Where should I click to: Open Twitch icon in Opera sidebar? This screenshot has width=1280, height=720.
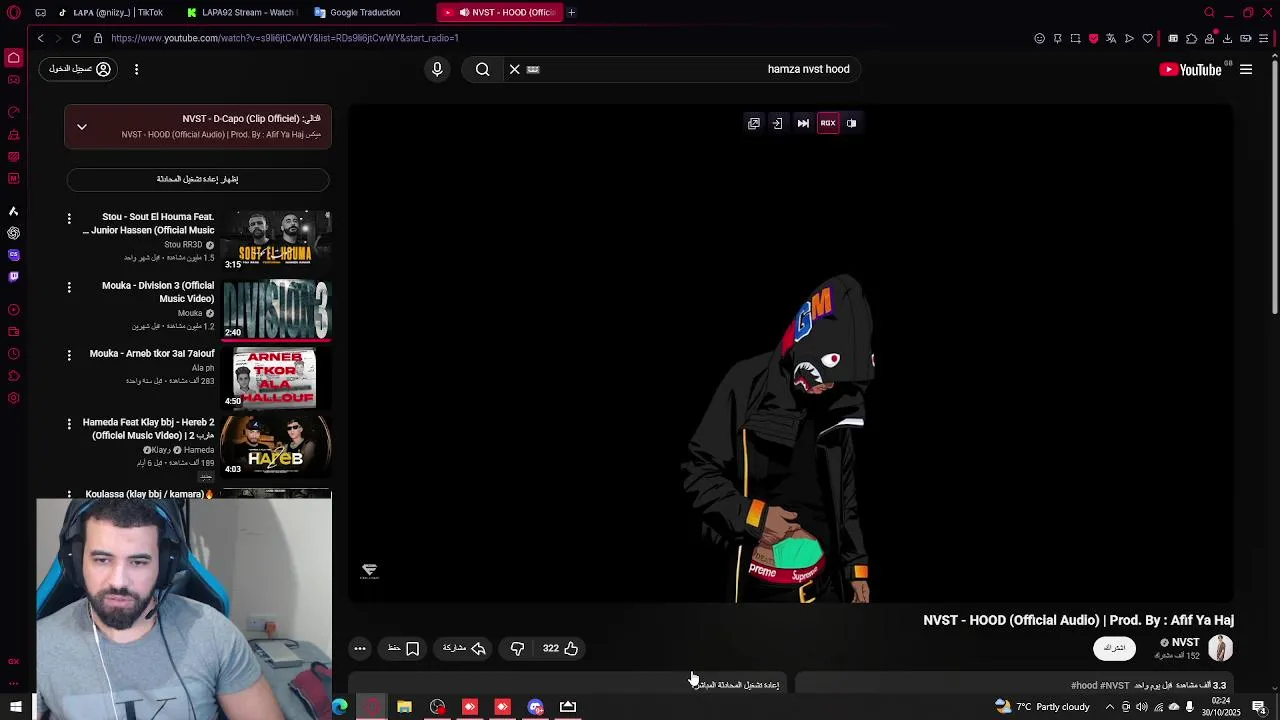point(13,276)
